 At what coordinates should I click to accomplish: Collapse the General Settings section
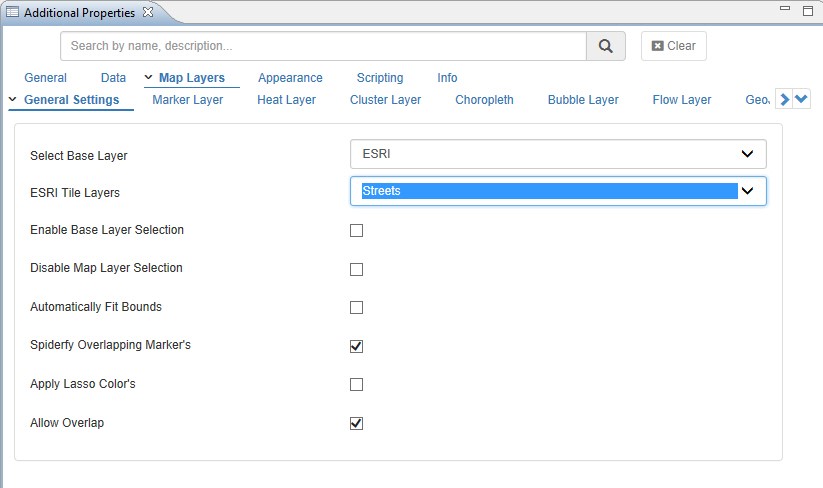(12, 99)
